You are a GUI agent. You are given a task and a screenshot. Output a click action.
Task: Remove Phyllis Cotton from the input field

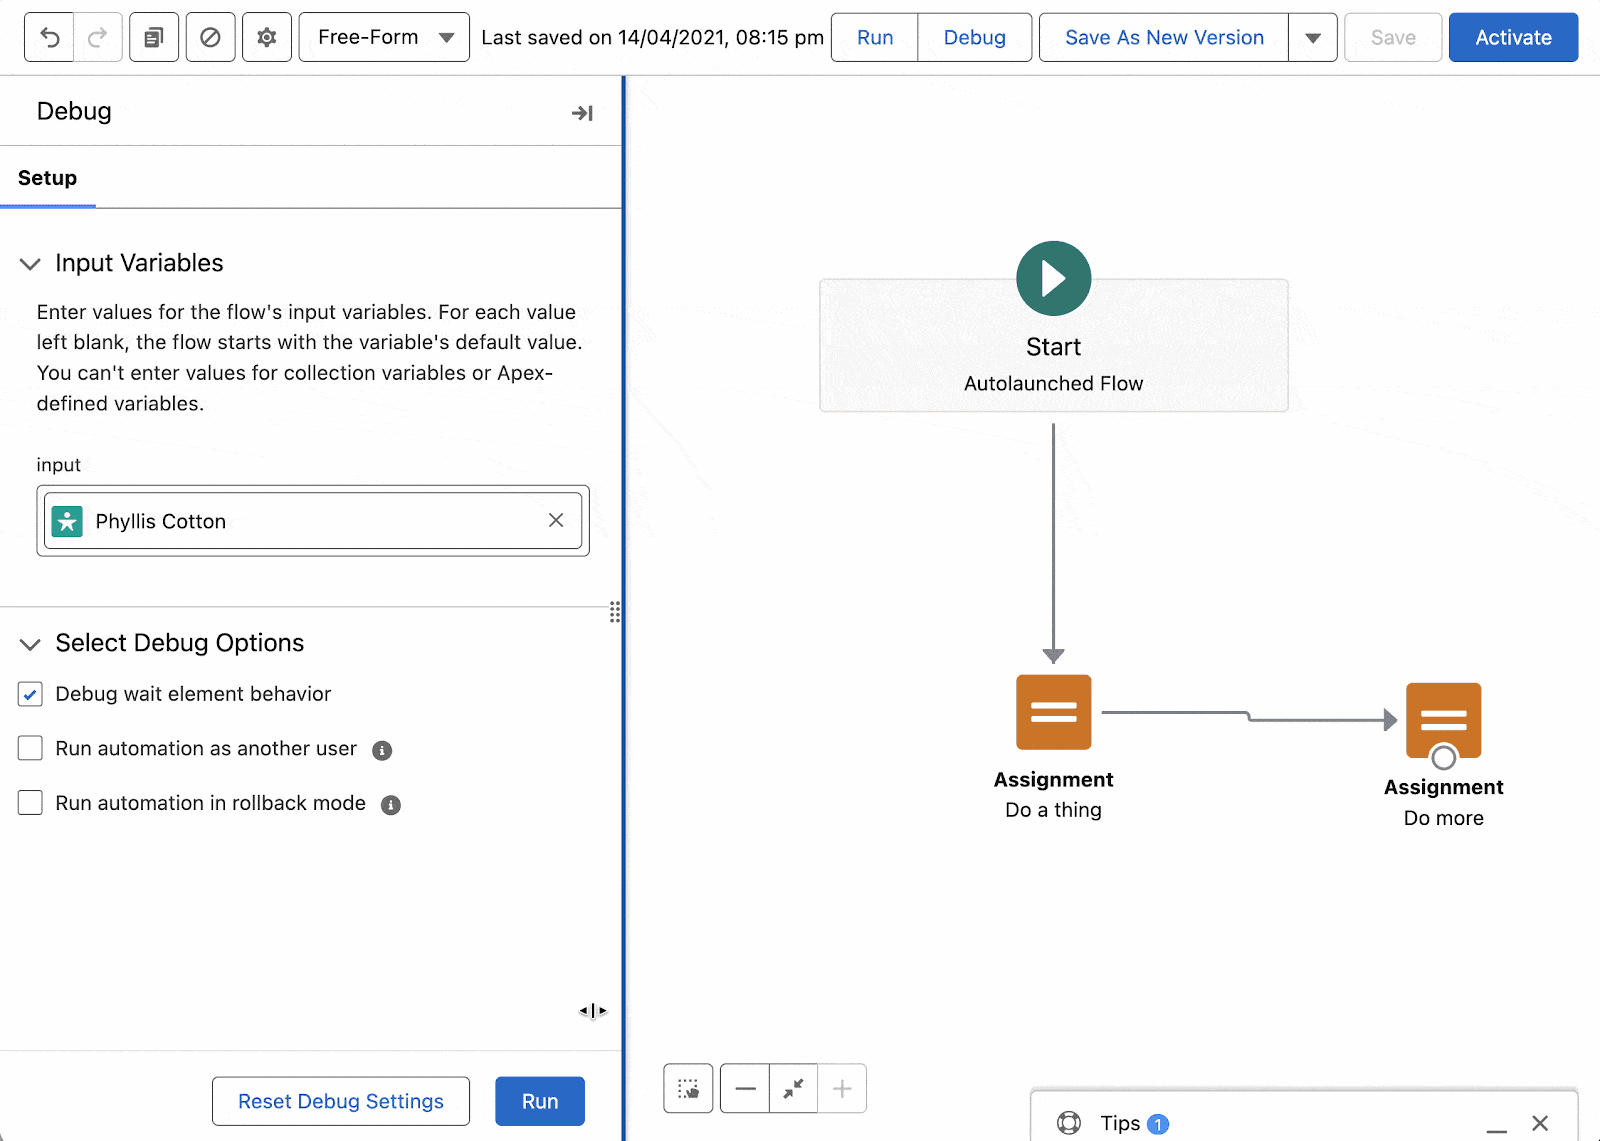tap(556, 520)
